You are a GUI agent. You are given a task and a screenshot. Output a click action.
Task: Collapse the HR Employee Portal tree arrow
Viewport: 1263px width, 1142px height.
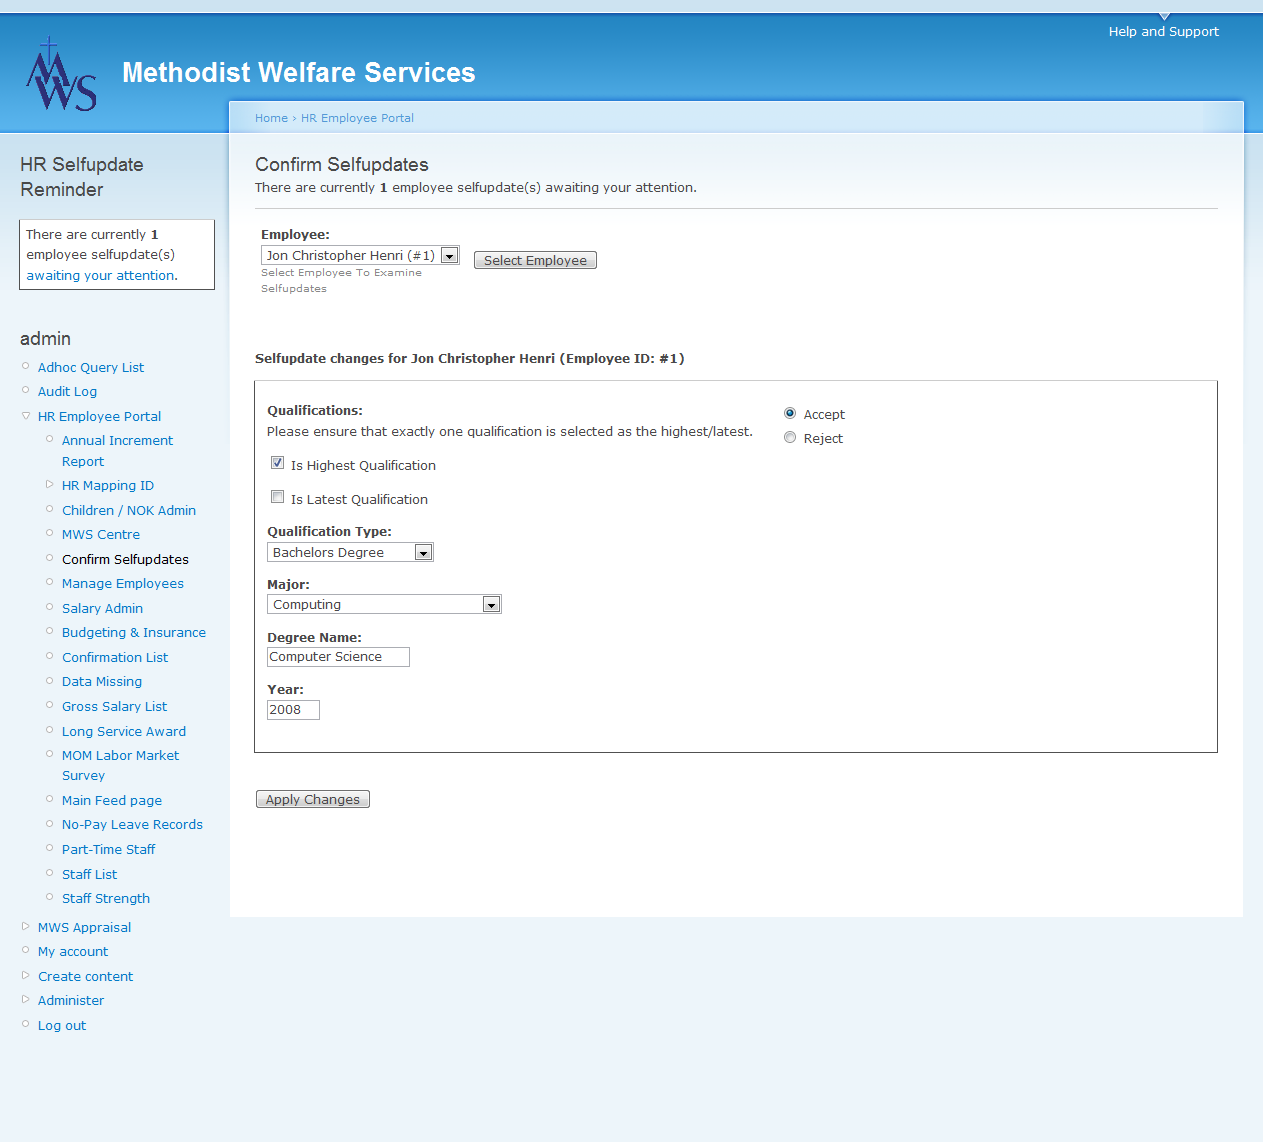tap(26, 416)
